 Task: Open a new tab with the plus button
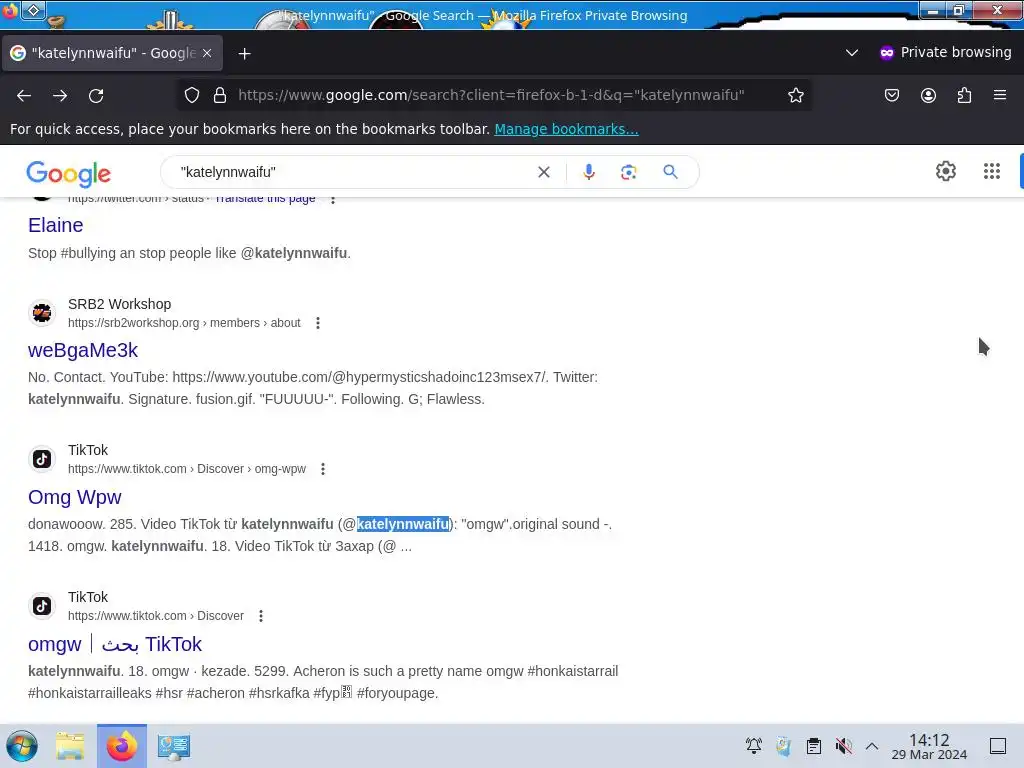tap(244, 54)
